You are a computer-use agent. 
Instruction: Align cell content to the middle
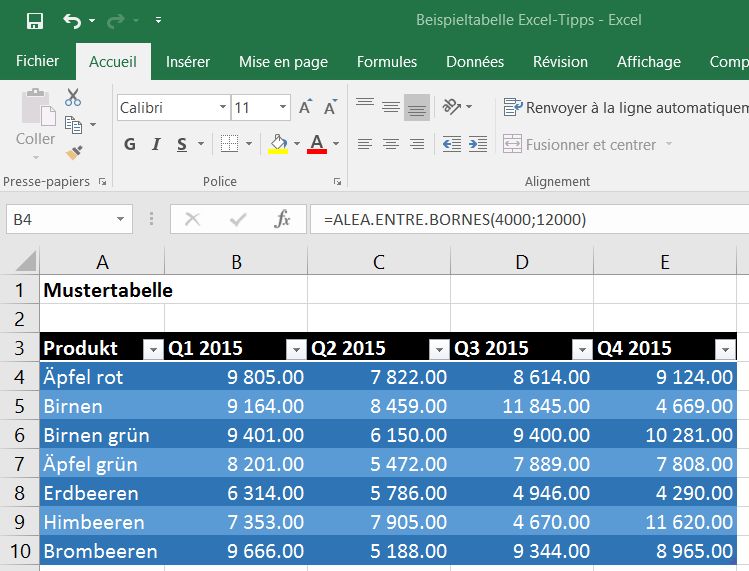pyautogui.click(x=391, y=107)
